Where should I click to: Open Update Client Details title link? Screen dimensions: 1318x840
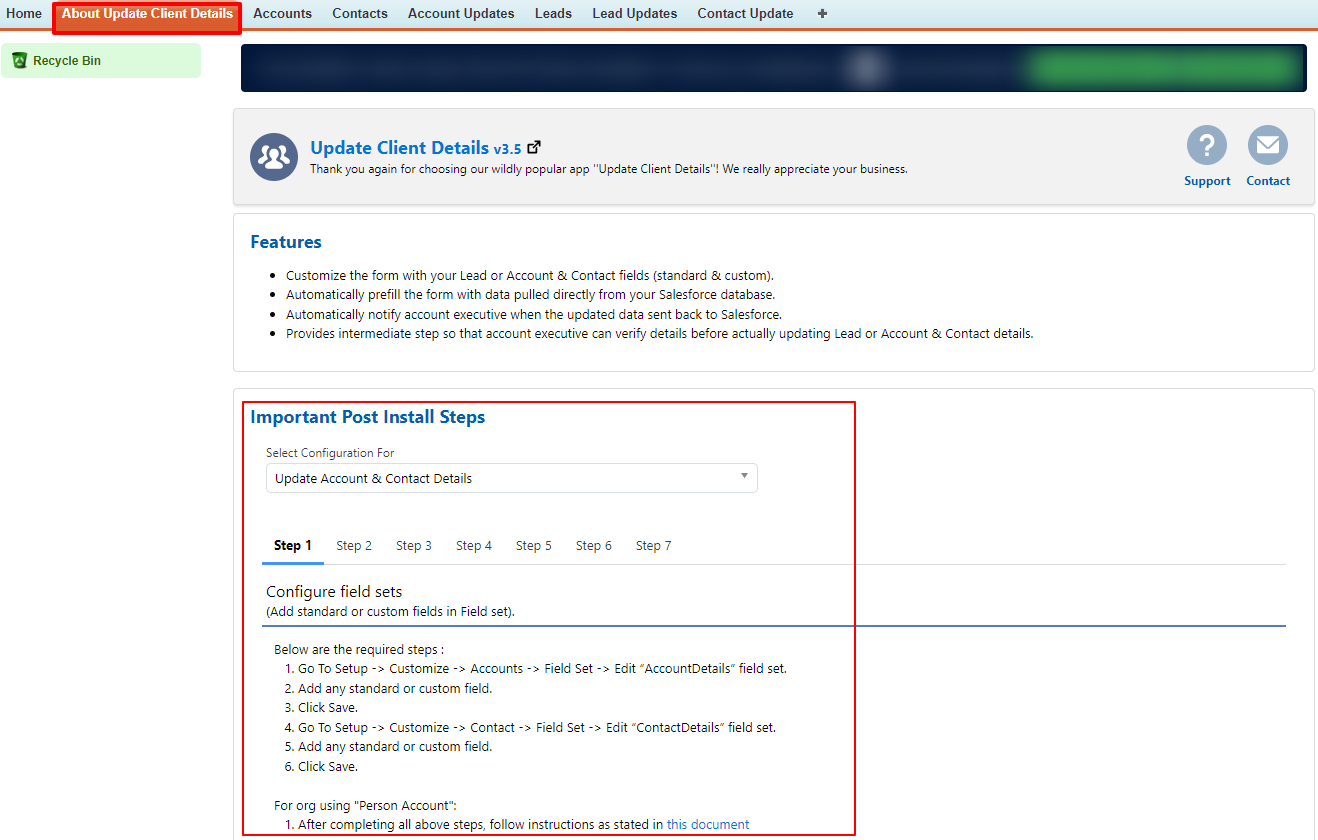pyautogui.click(x=399, y=148)
